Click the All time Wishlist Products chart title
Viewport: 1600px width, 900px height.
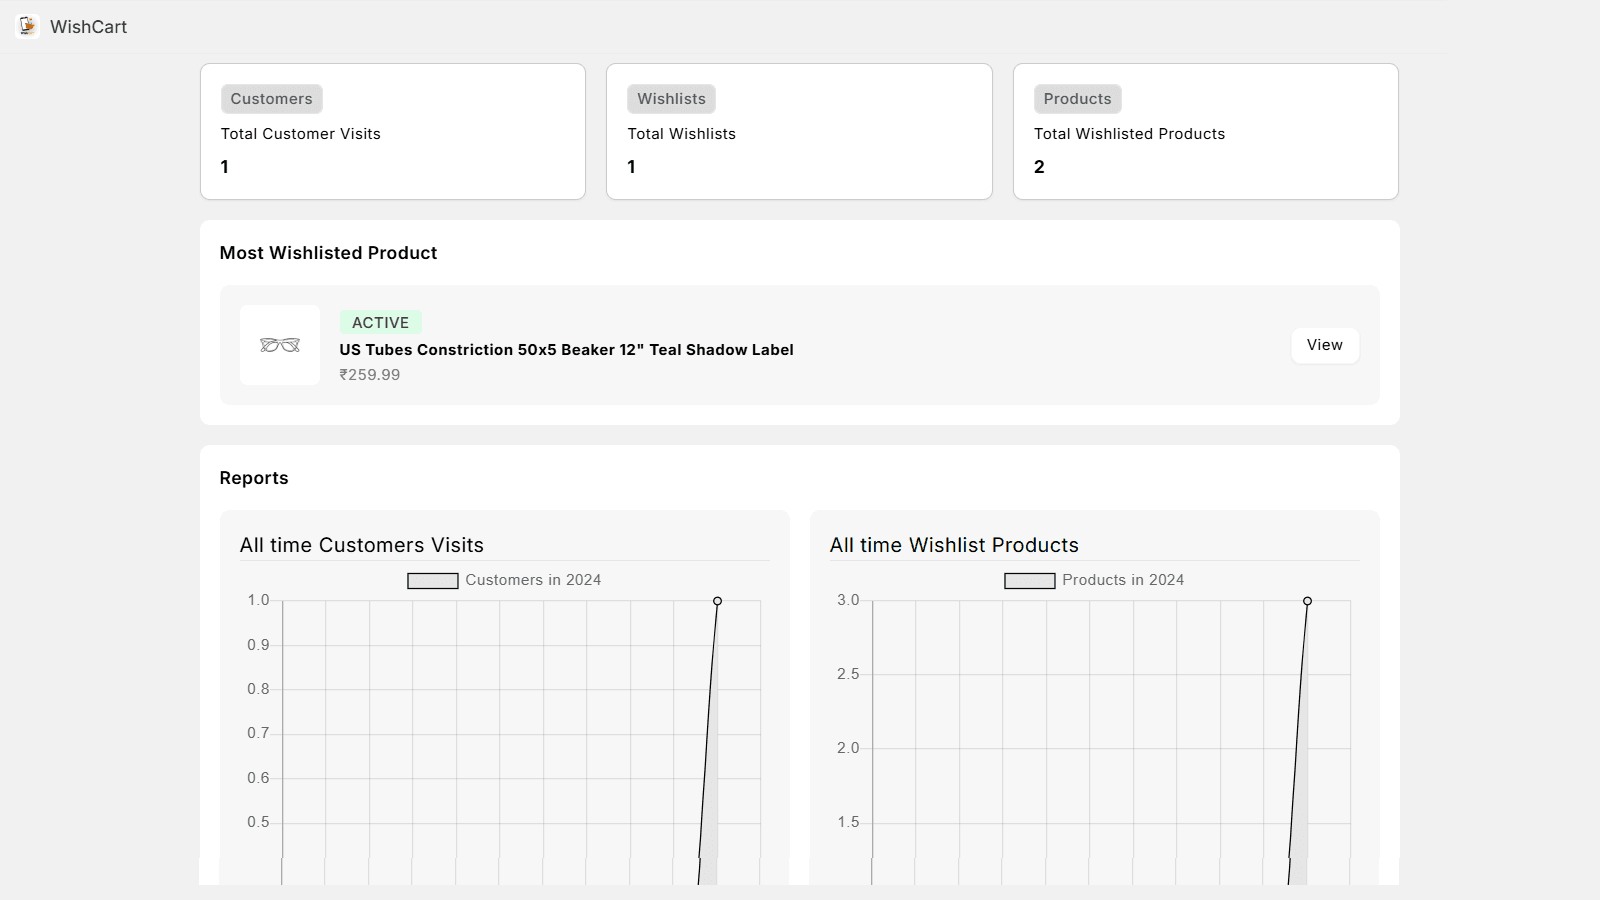pos(954,545)
